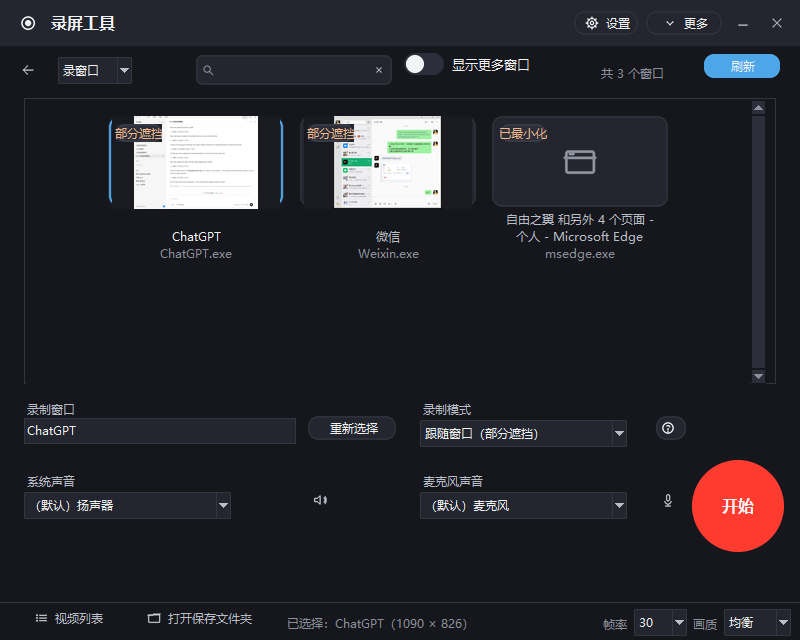Viewport: 800px width, 640px height.
Task: Click the window list scroll down arrow
Action: [759, 376]
